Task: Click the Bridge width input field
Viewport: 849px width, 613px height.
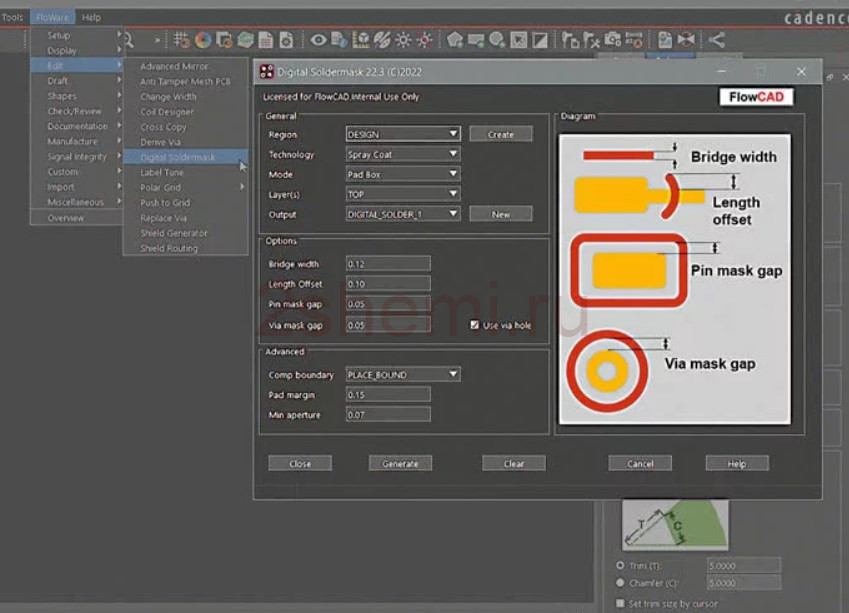Action: [x=388, y=264]
